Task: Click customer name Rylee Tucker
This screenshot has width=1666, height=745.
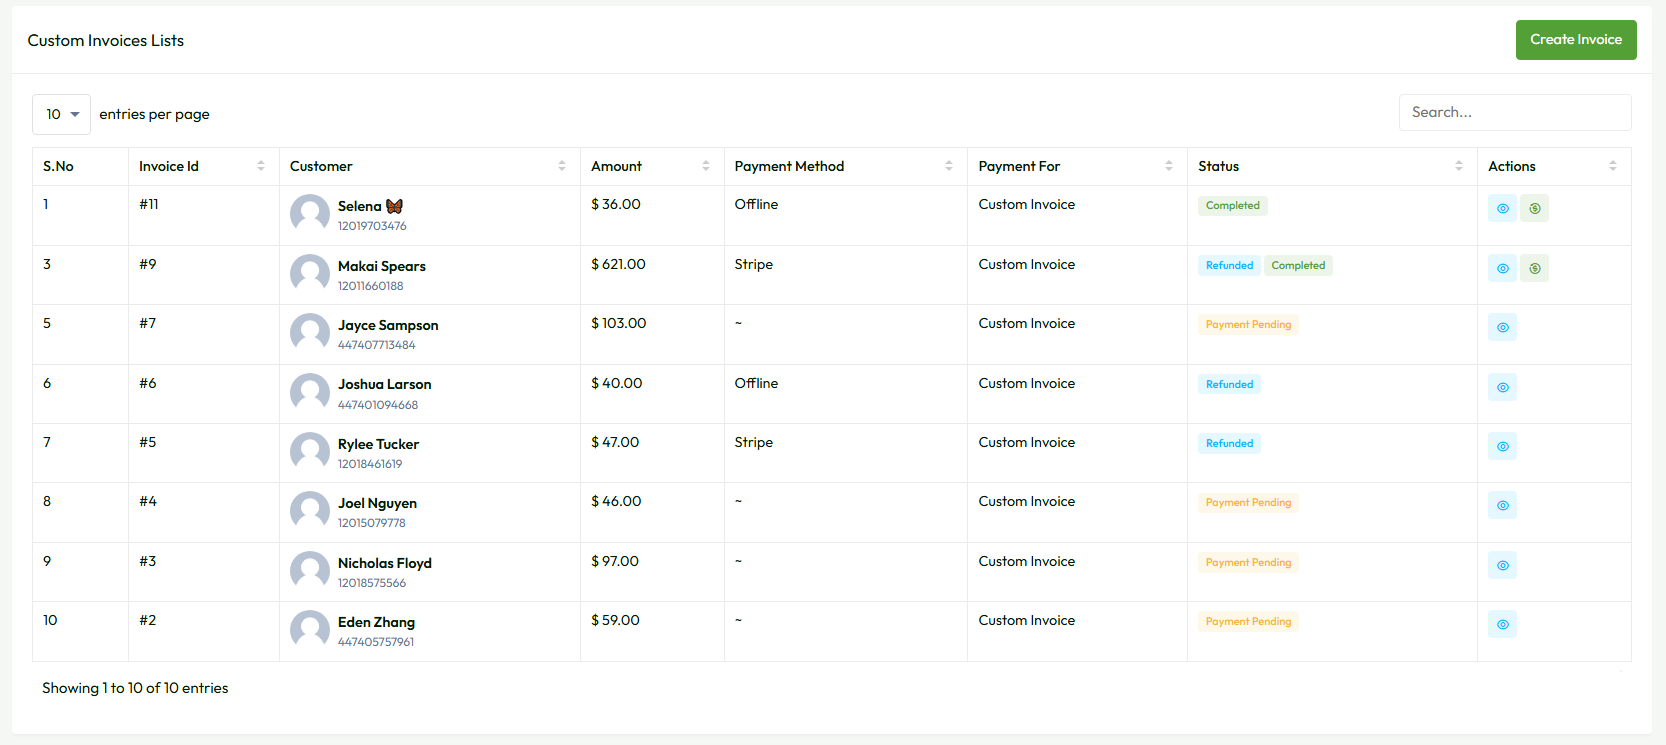Action: click(378, 444)
